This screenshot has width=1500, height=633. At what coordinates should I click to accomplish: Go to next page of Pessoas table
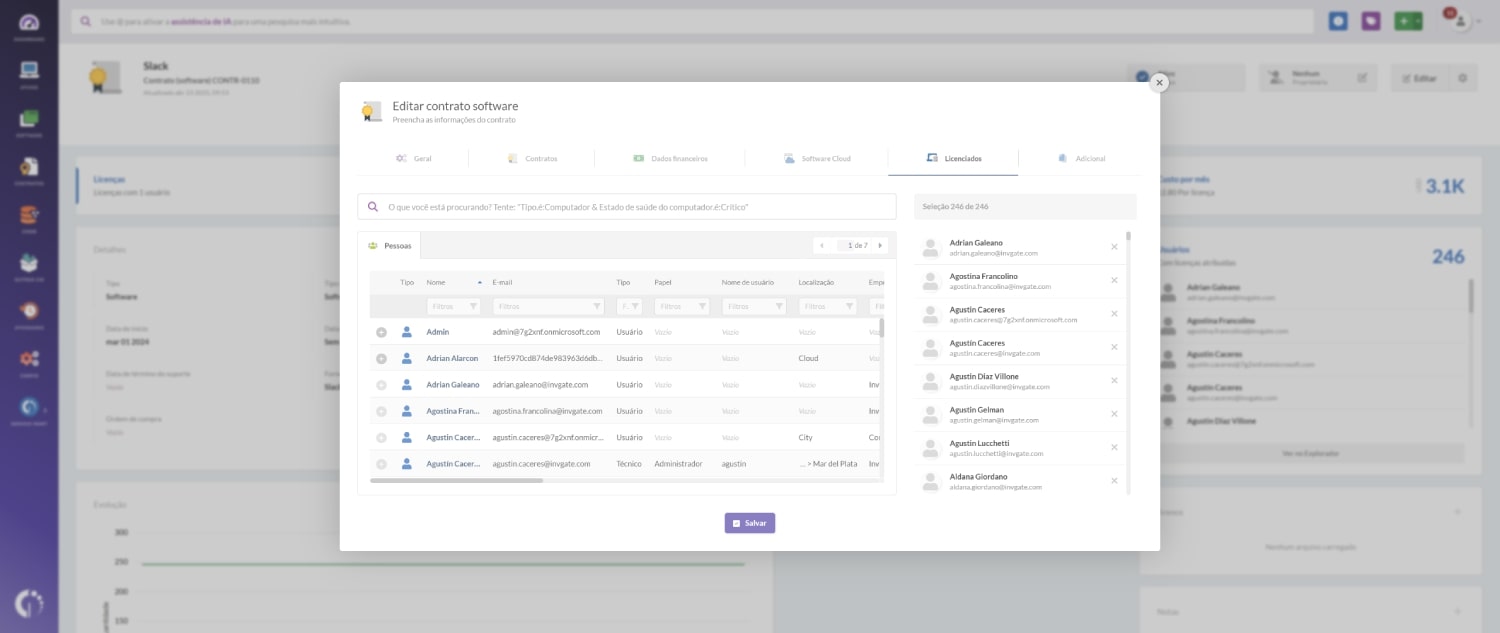(x=880, y=245)
